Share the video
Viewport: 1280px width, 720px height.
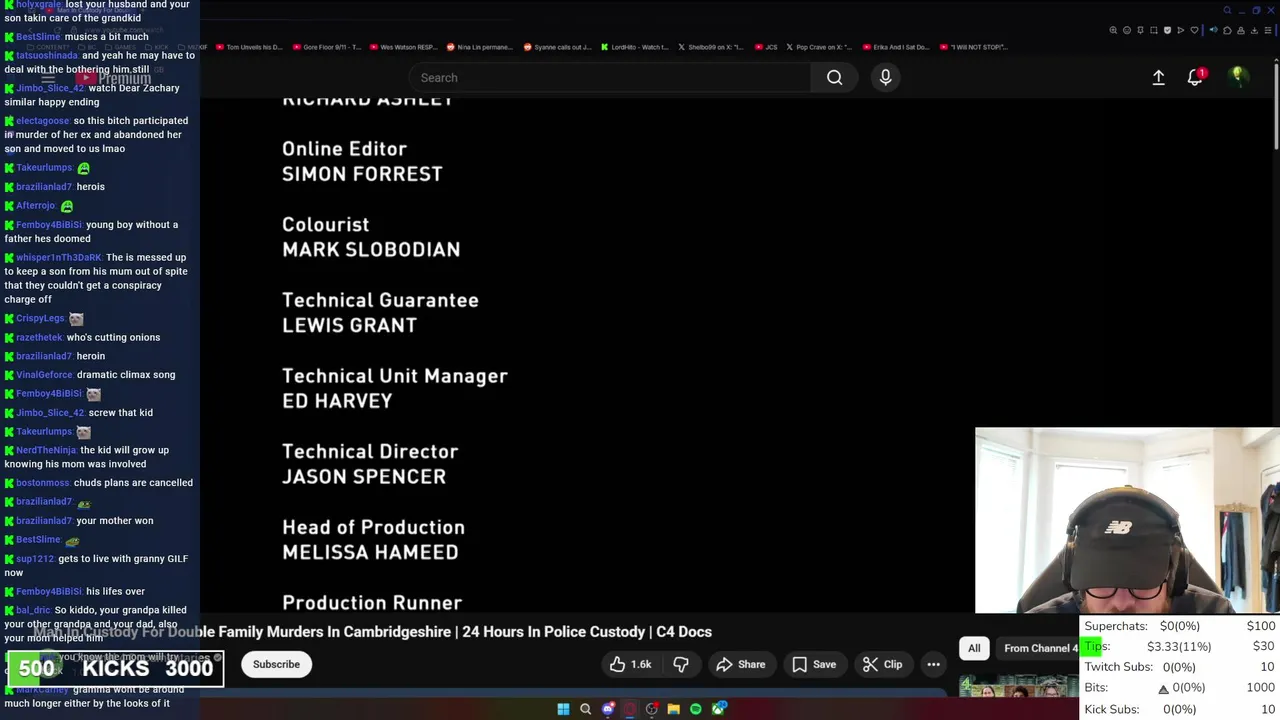tap(740, 664)
